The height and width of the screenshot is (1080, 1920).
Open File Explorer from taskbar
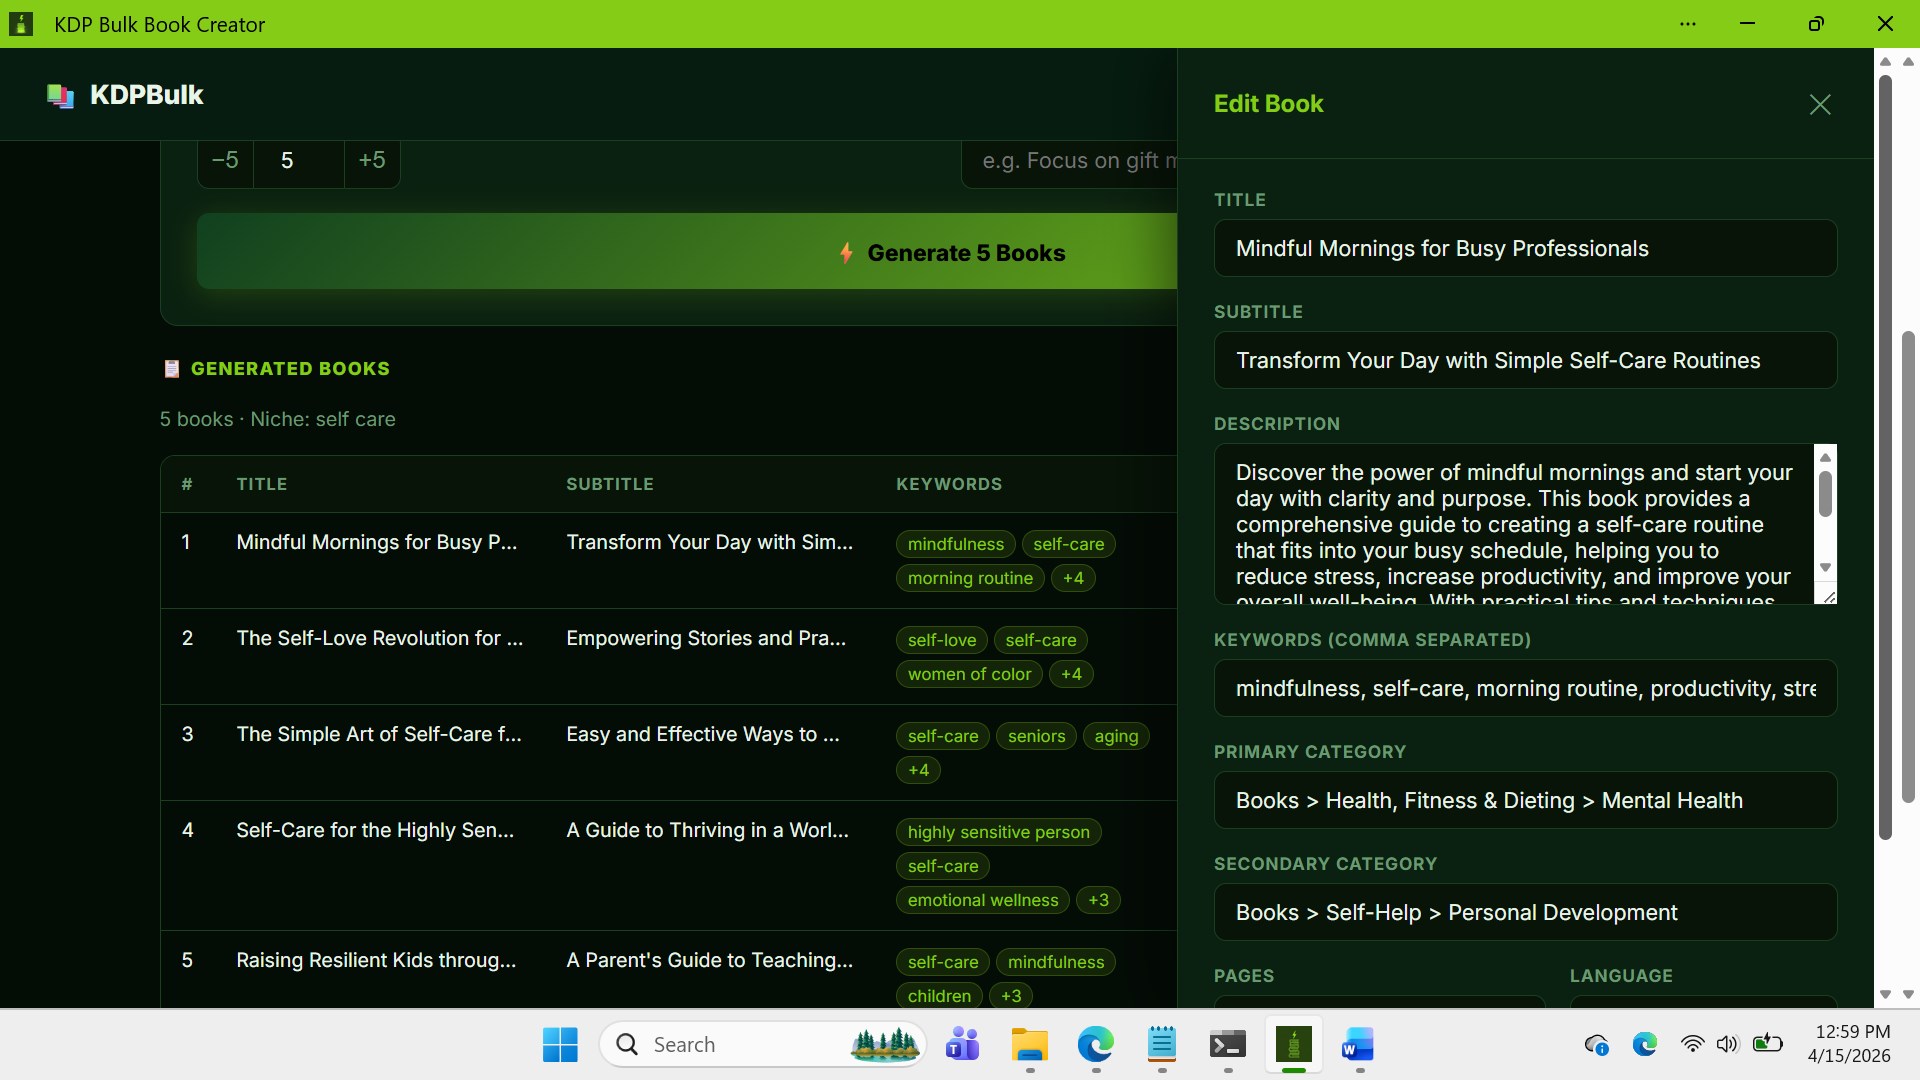(x=1029, y=1045)
